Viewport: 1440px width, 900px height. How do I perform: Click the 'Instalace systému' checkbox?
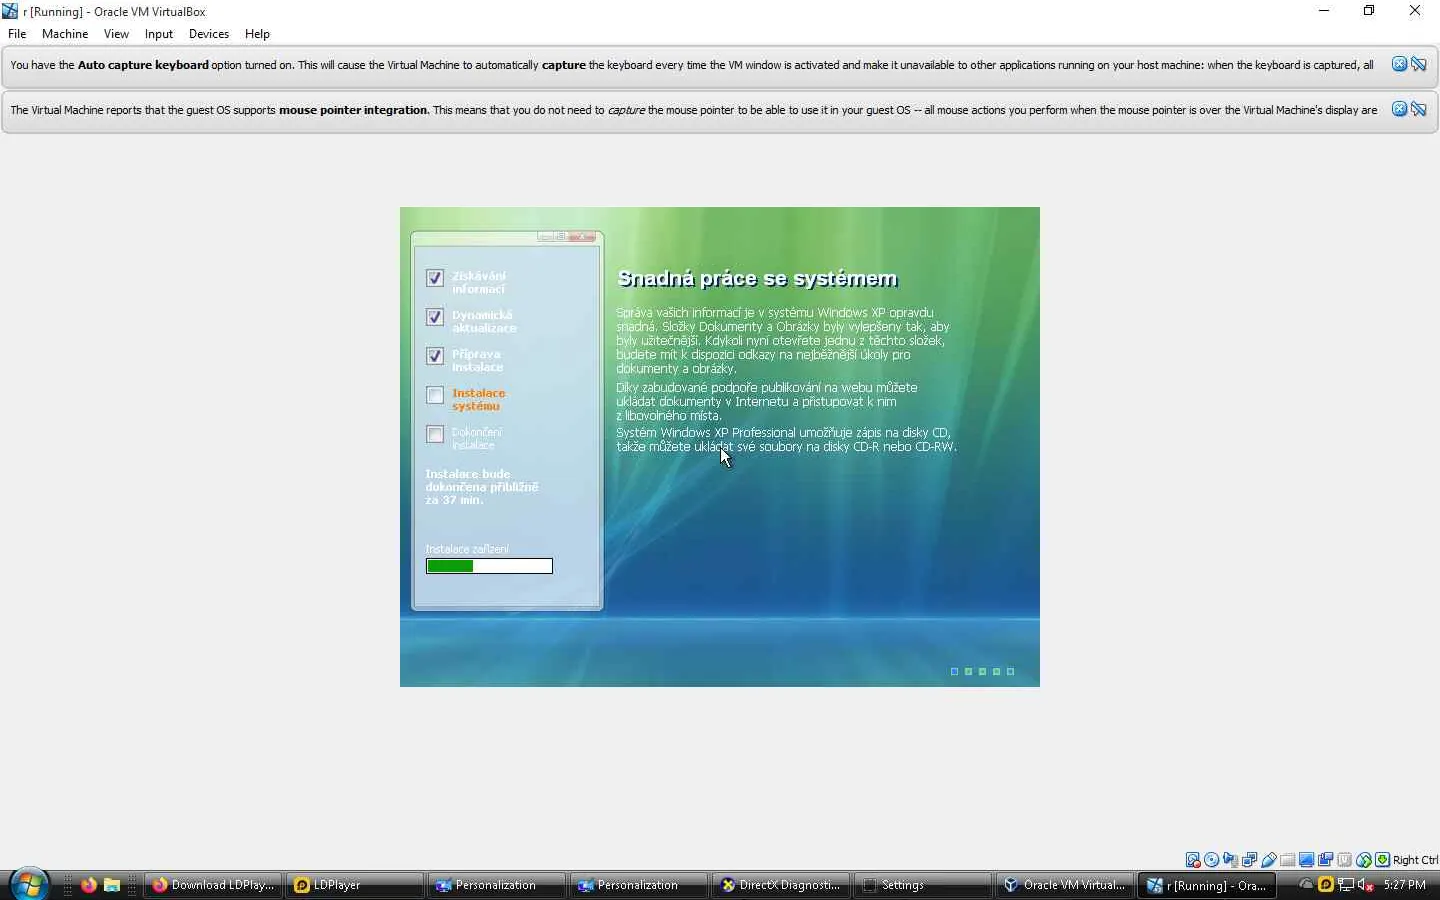(x=435, y=395)
